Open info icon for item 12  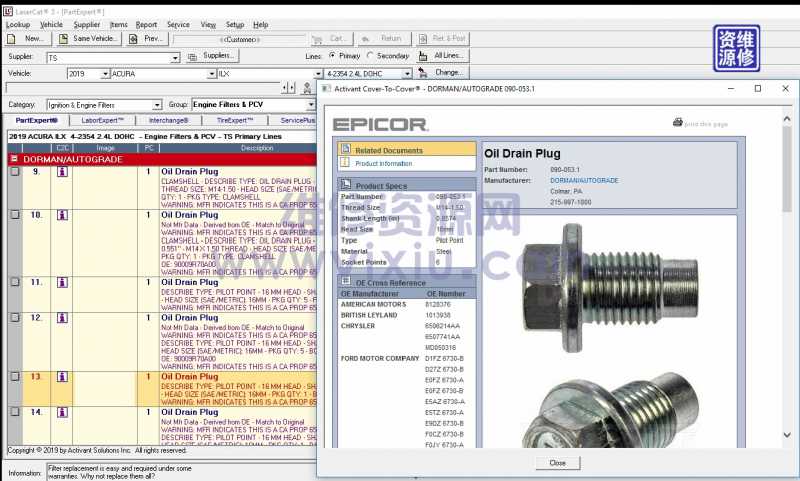tap(62, 318)
